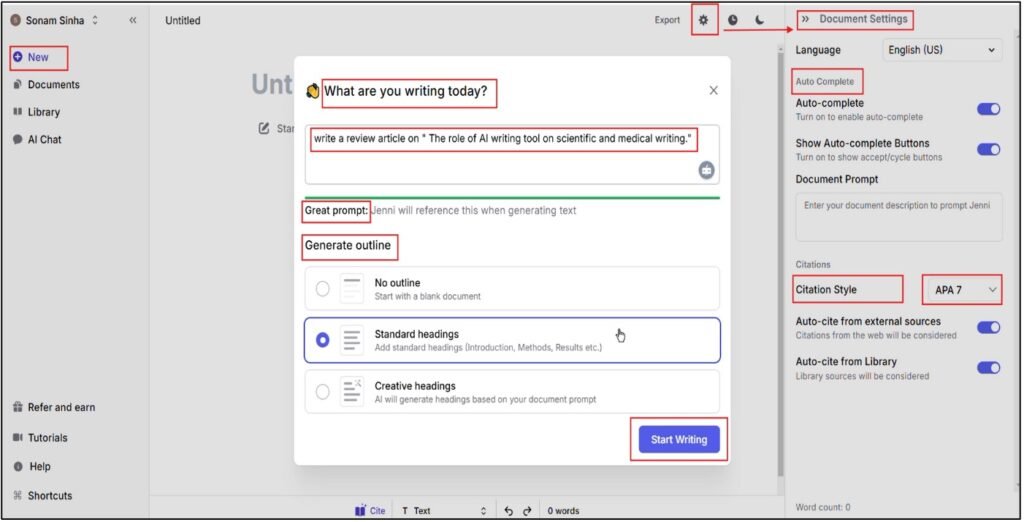Click the Refer and earn gift icon

pyautogui.click(x=18, y=407)
